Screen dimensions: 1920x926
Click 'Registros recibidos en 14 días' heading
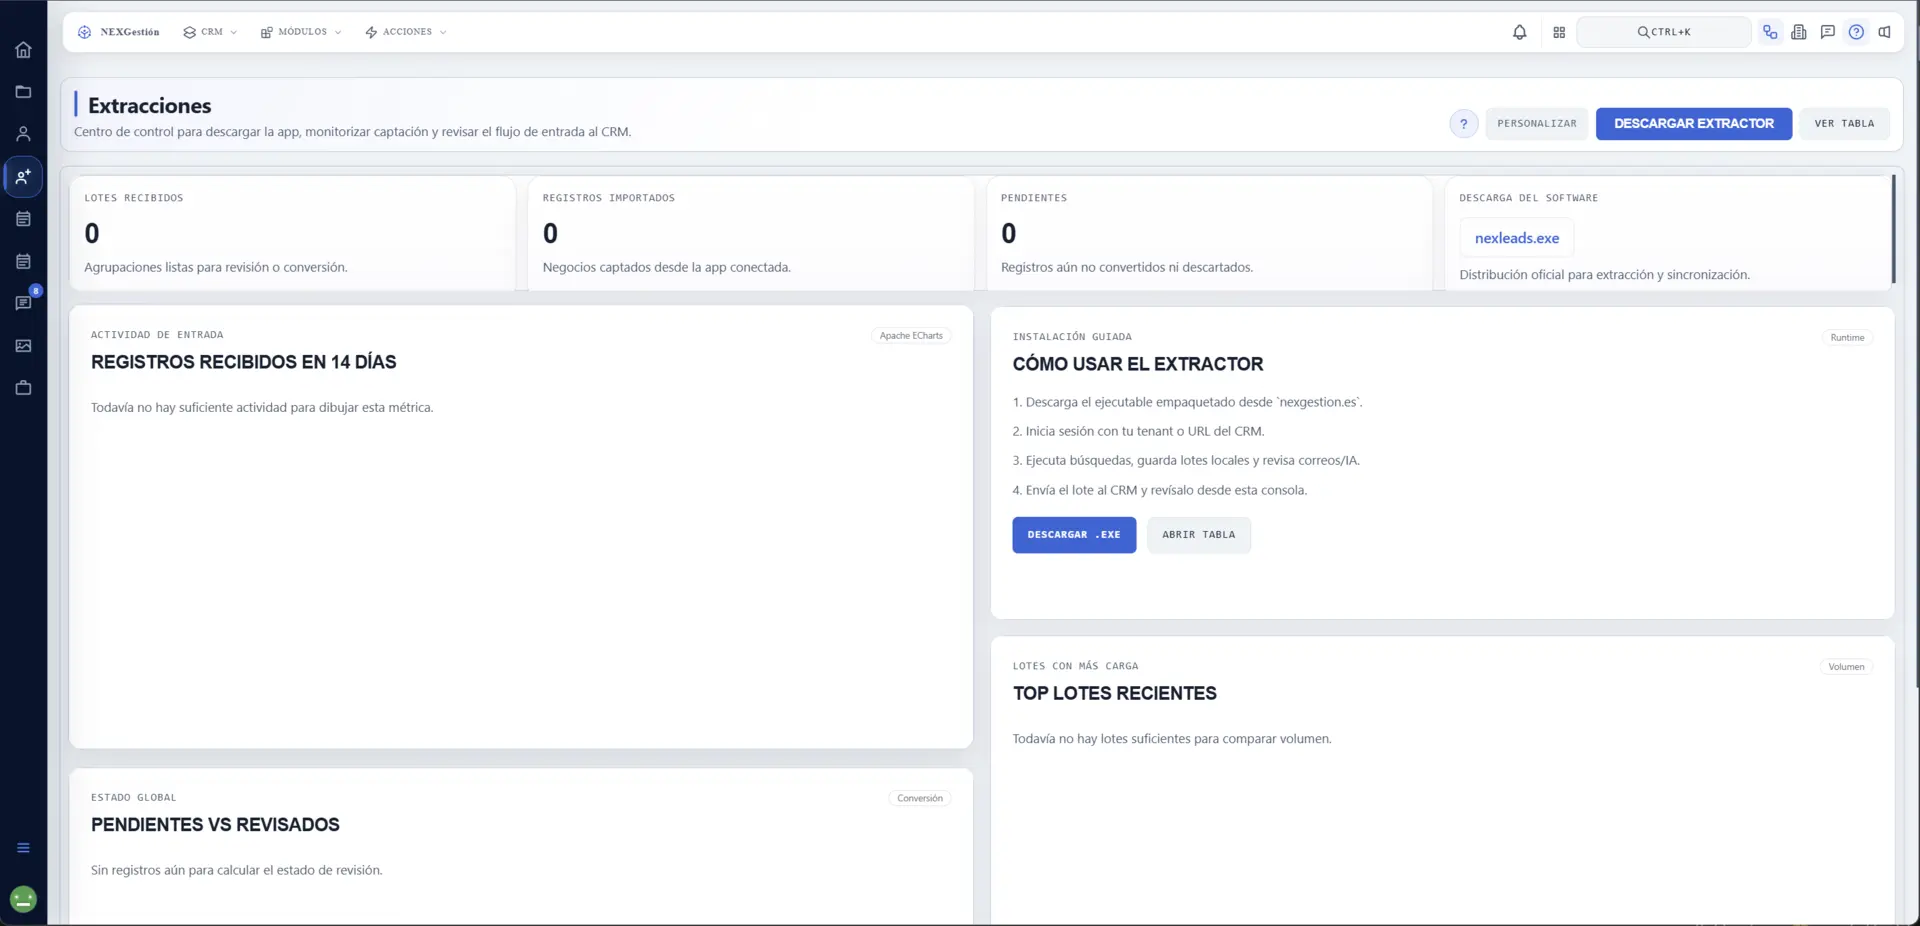coord(243,362)
